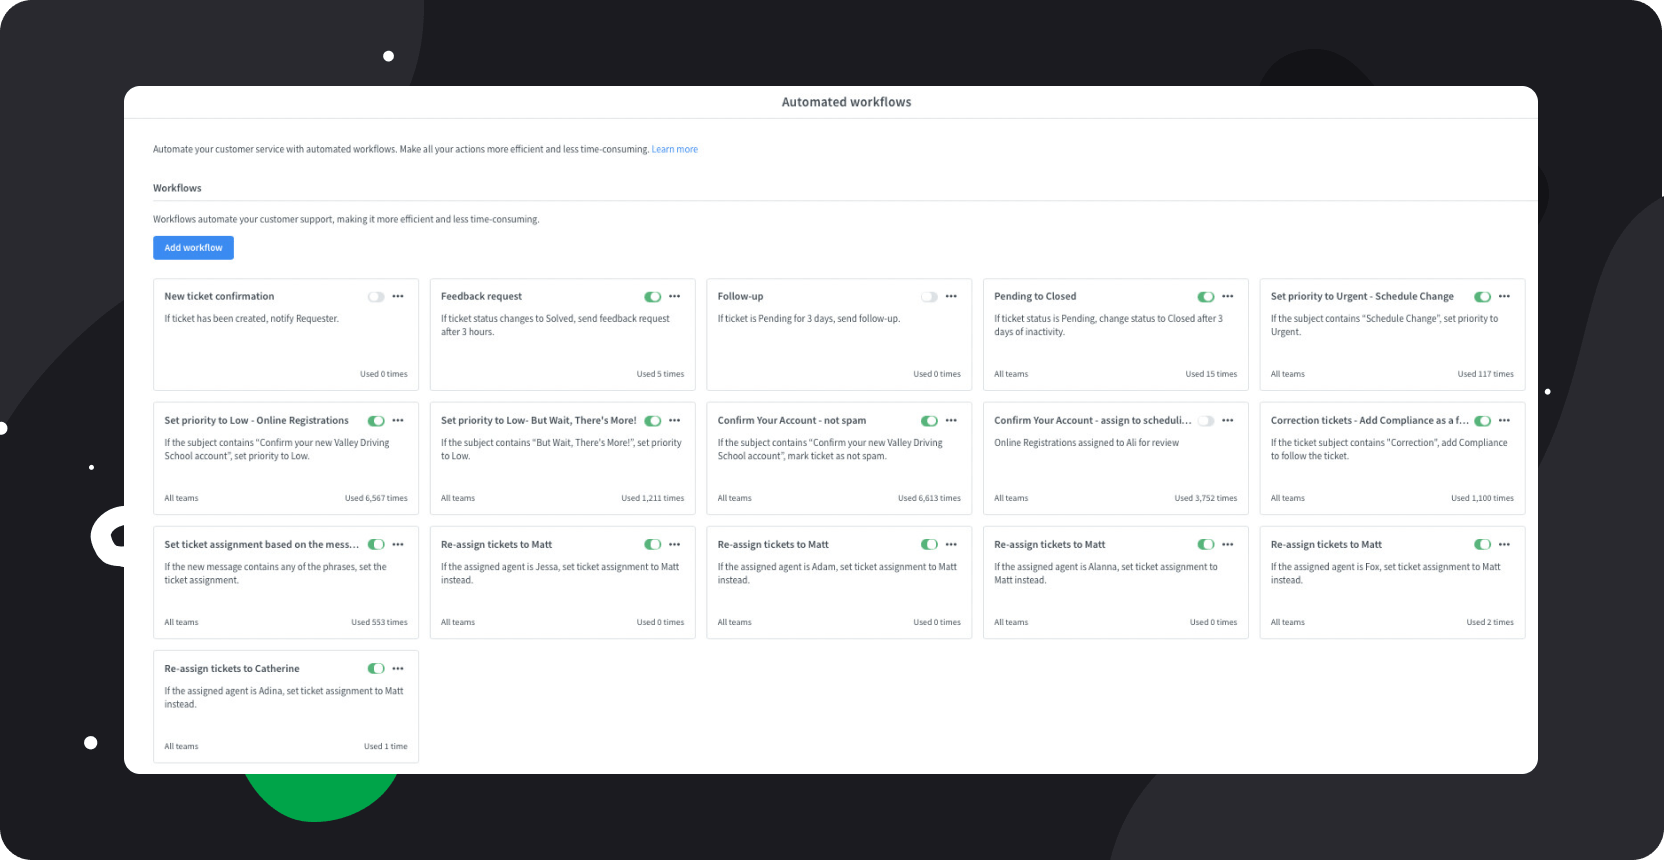Turn off the Adam re-assign workflow toggle

(x=929, y=545)
